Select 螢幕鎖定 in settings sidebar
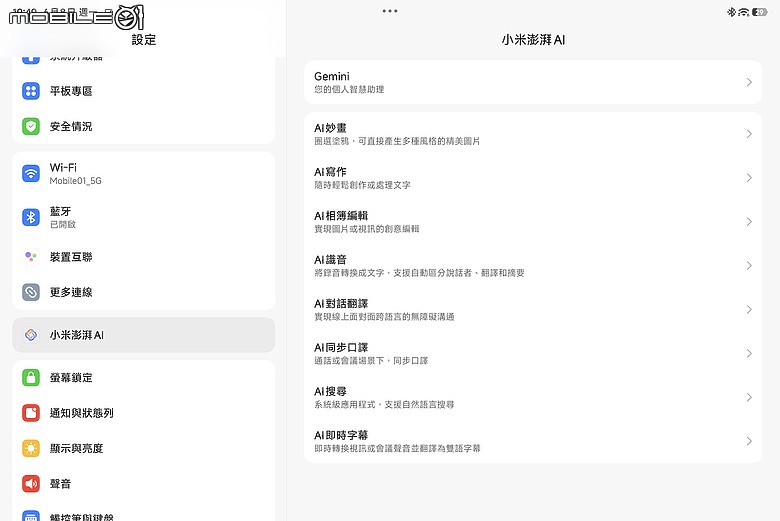 click(144, 378)
